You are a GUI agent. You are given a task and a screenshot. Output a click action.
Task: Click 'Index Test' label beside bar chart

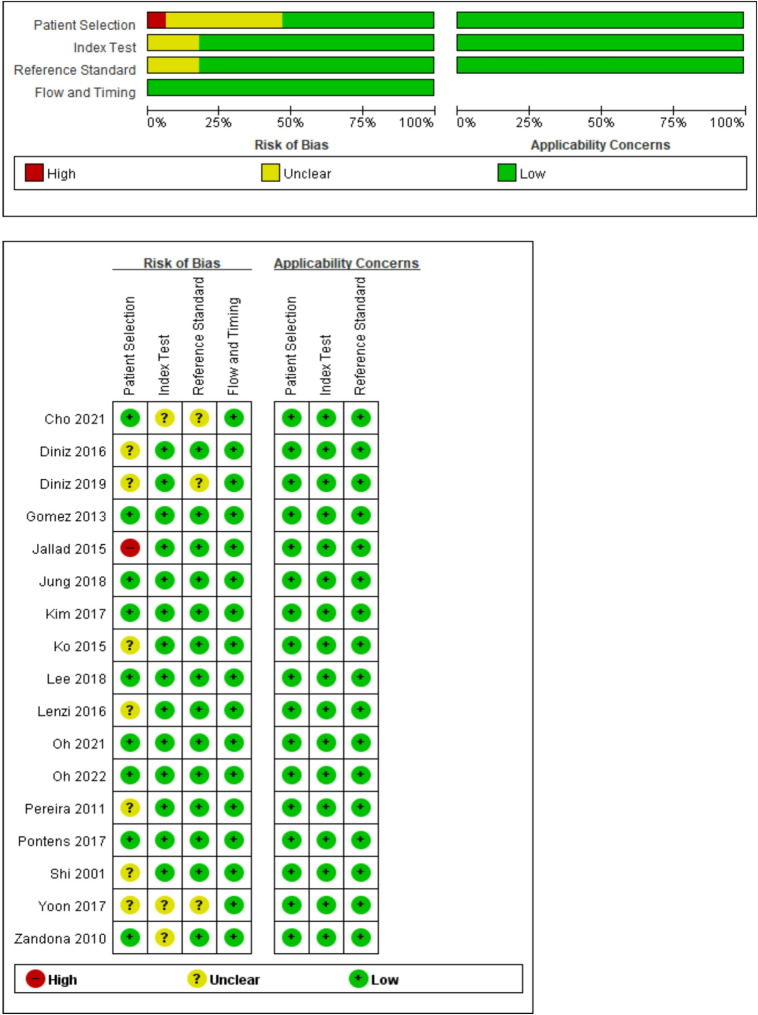(x=105, y=47)
